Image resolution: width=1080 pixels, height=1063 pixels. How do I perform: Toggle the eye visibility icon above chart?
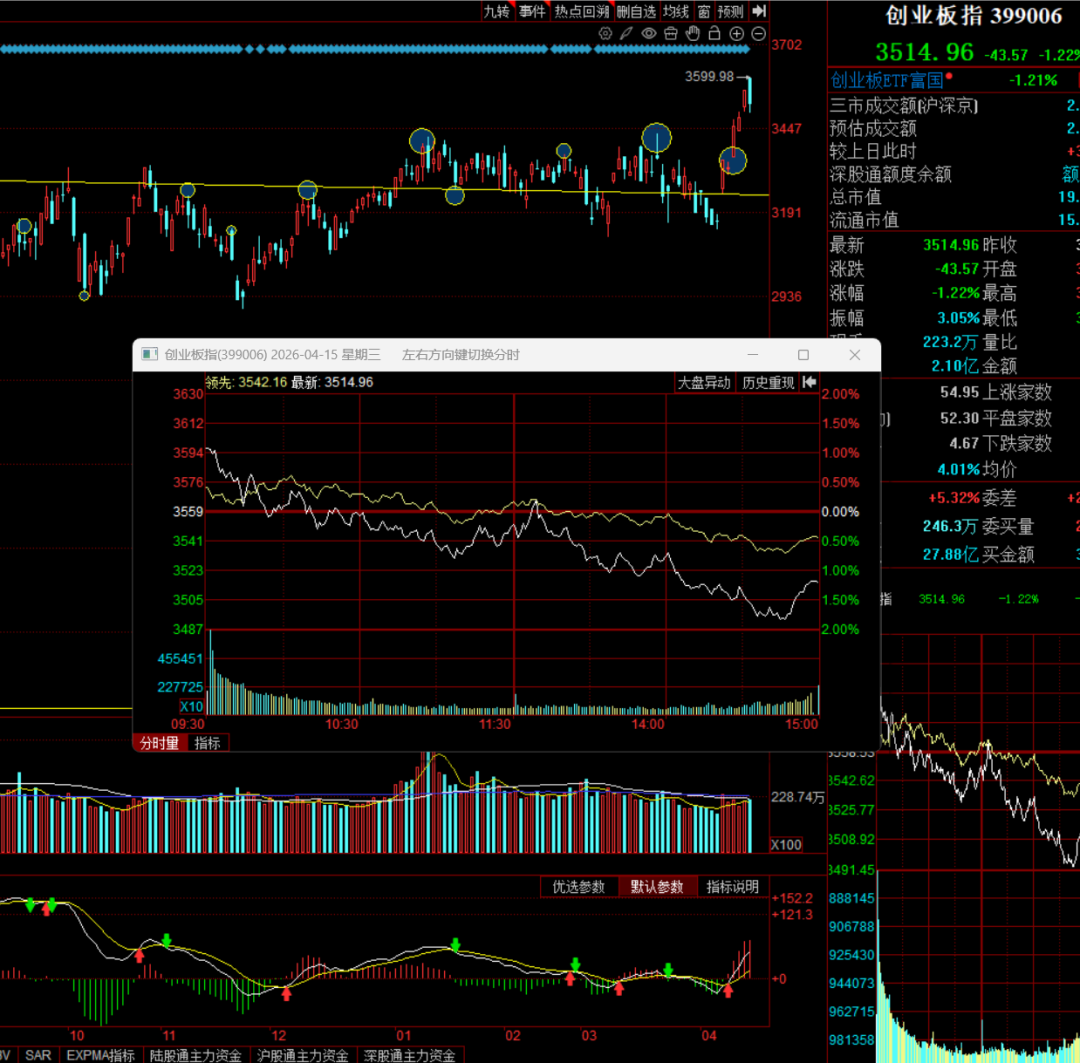click(649, 33)
